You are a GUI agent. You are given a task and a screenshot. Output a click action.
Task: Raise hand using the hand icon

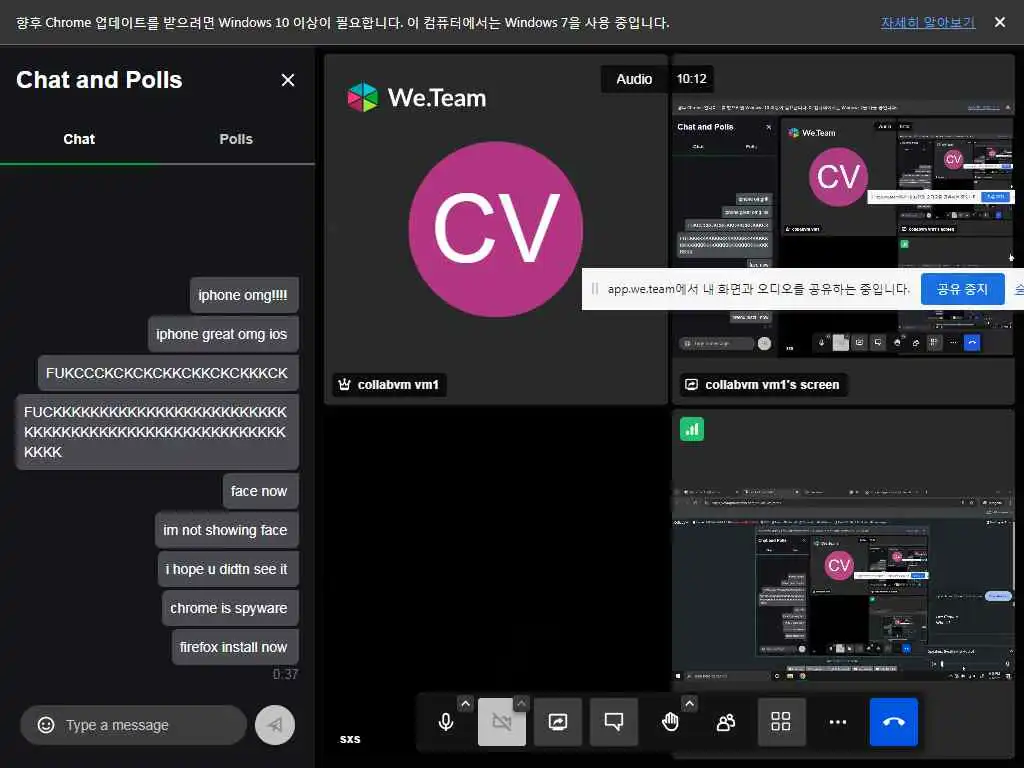670,722
